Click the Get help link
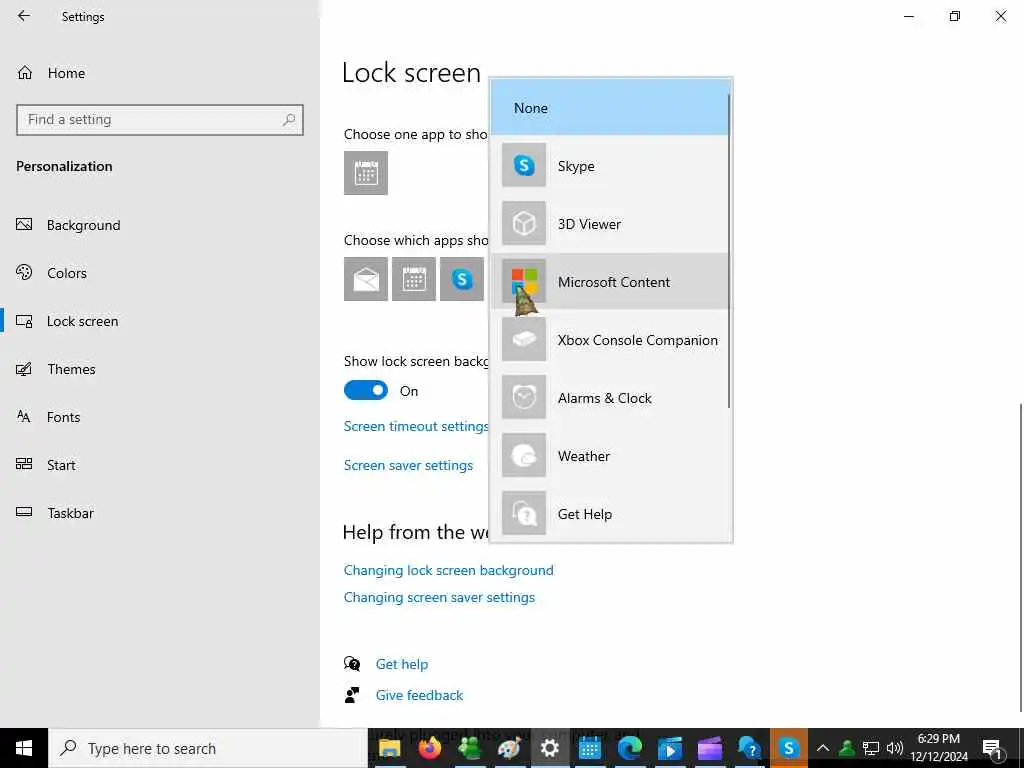1024x768 pixels. click(x=402, y=664)
